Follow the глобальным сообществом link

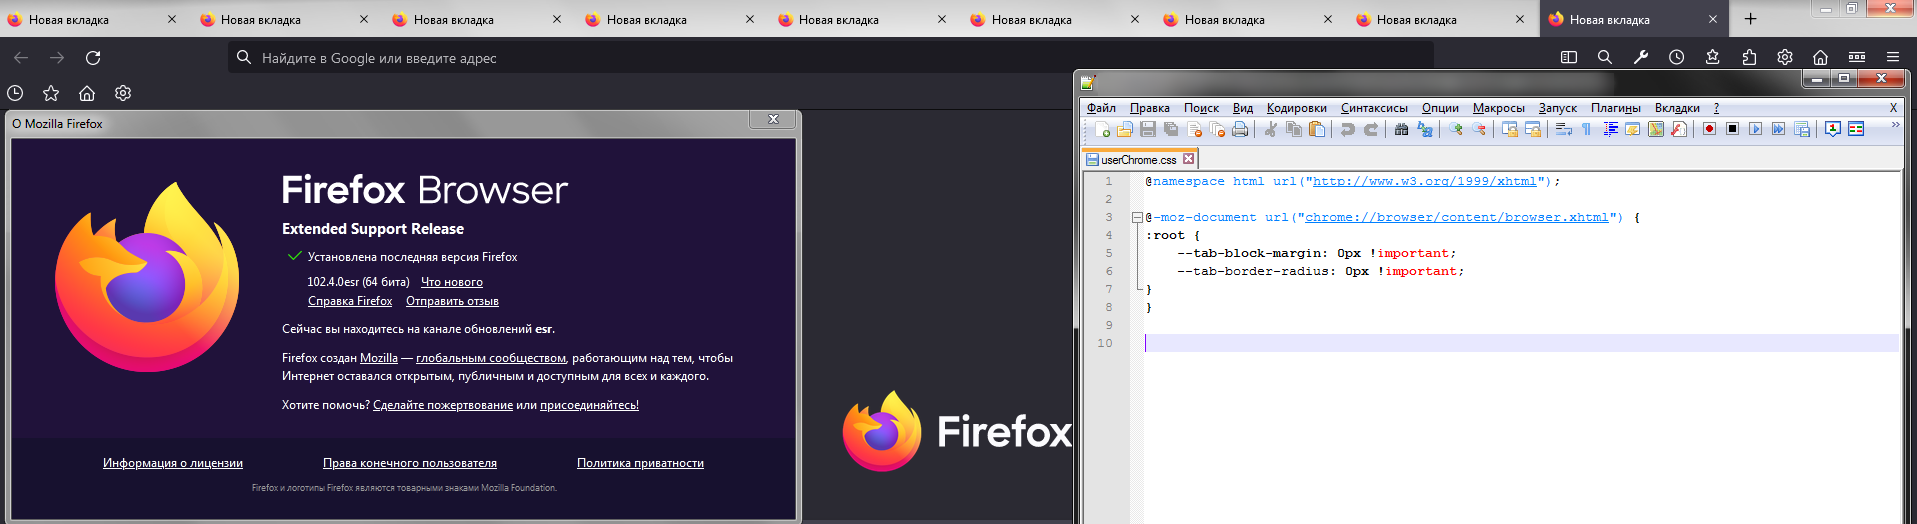click(x=491, y=358)
